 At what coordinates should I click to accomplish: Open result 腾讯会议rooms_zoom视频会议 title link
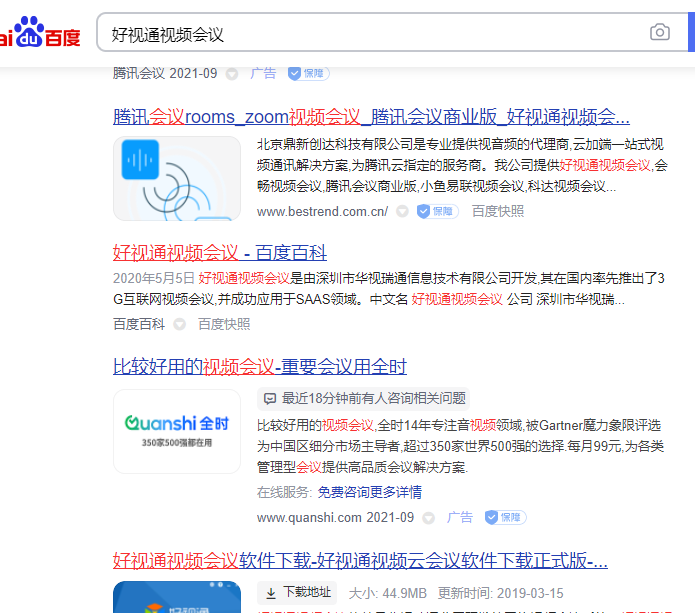click(371, 117)
